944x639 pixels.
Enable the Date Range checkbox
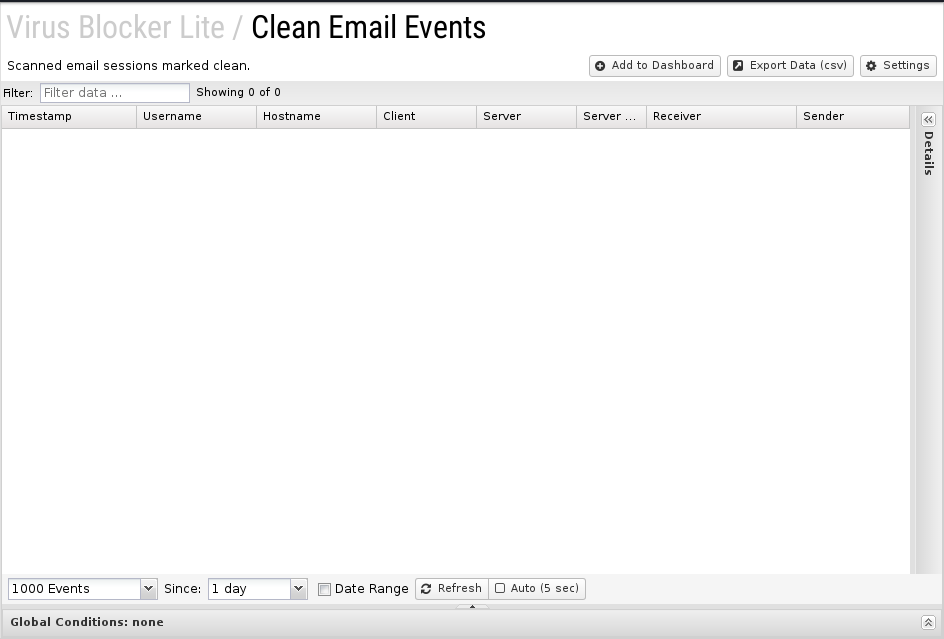(324, 589)
